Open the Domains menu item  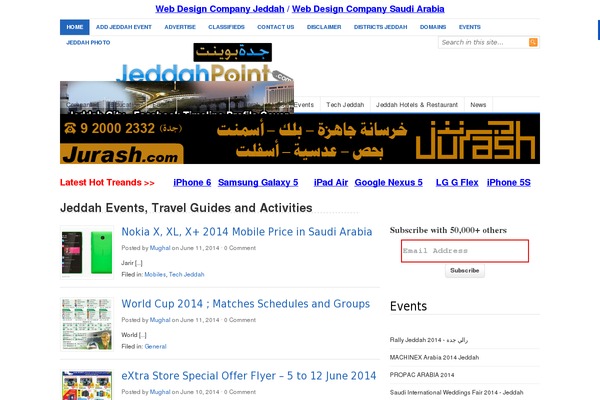point(433,27)
